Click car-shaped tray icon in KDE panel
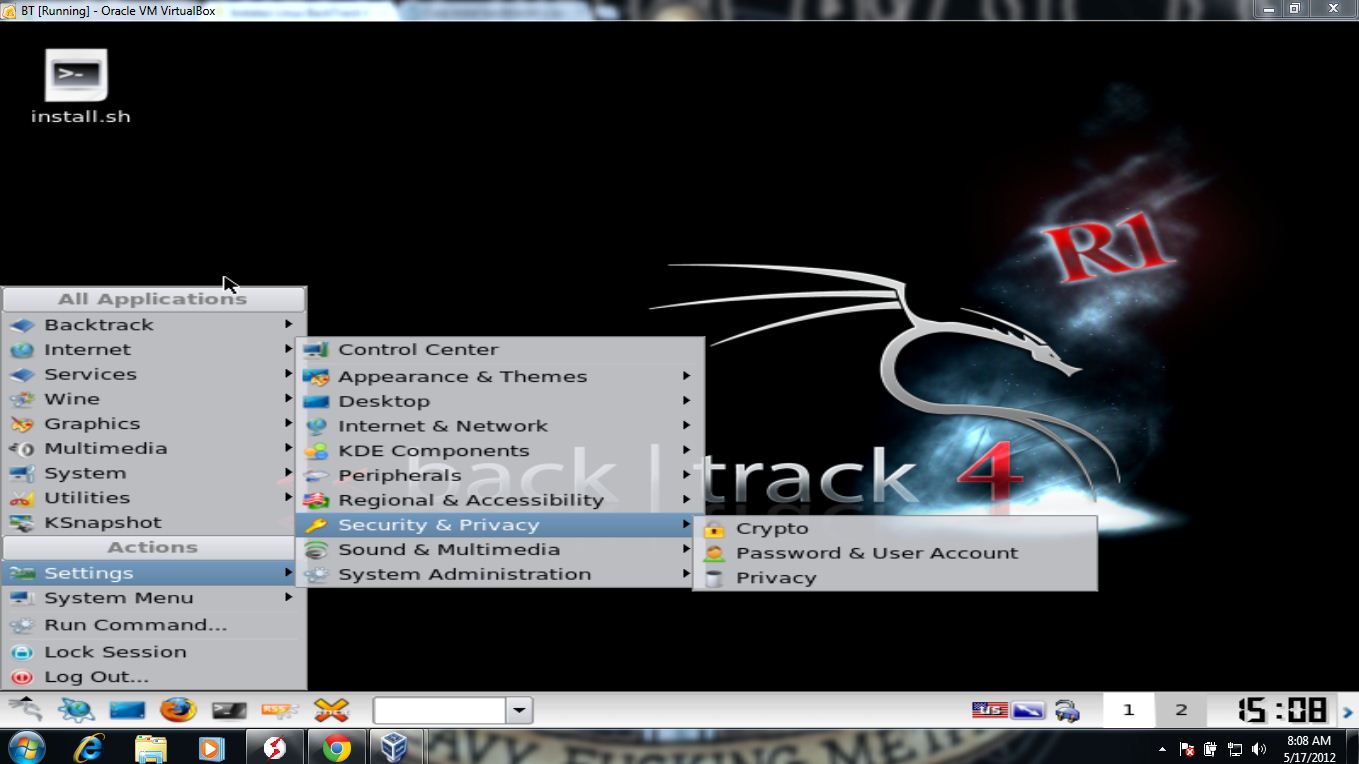The width and height of the screenshot is (1359, 764). 1067,711
